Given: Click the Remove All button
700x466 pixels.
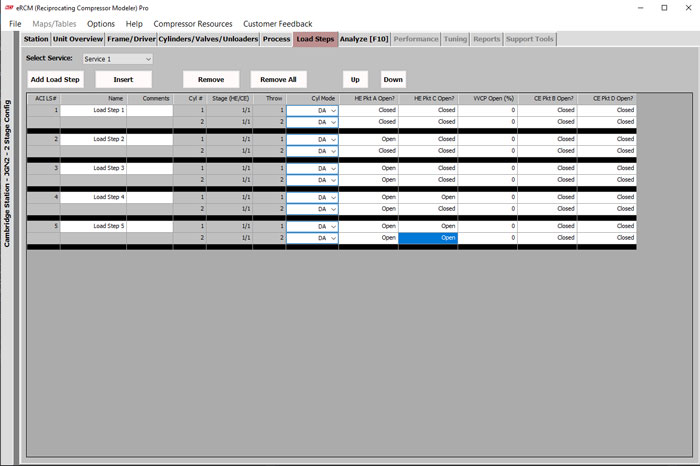Looking at the screenshot, I should [278, 79].
